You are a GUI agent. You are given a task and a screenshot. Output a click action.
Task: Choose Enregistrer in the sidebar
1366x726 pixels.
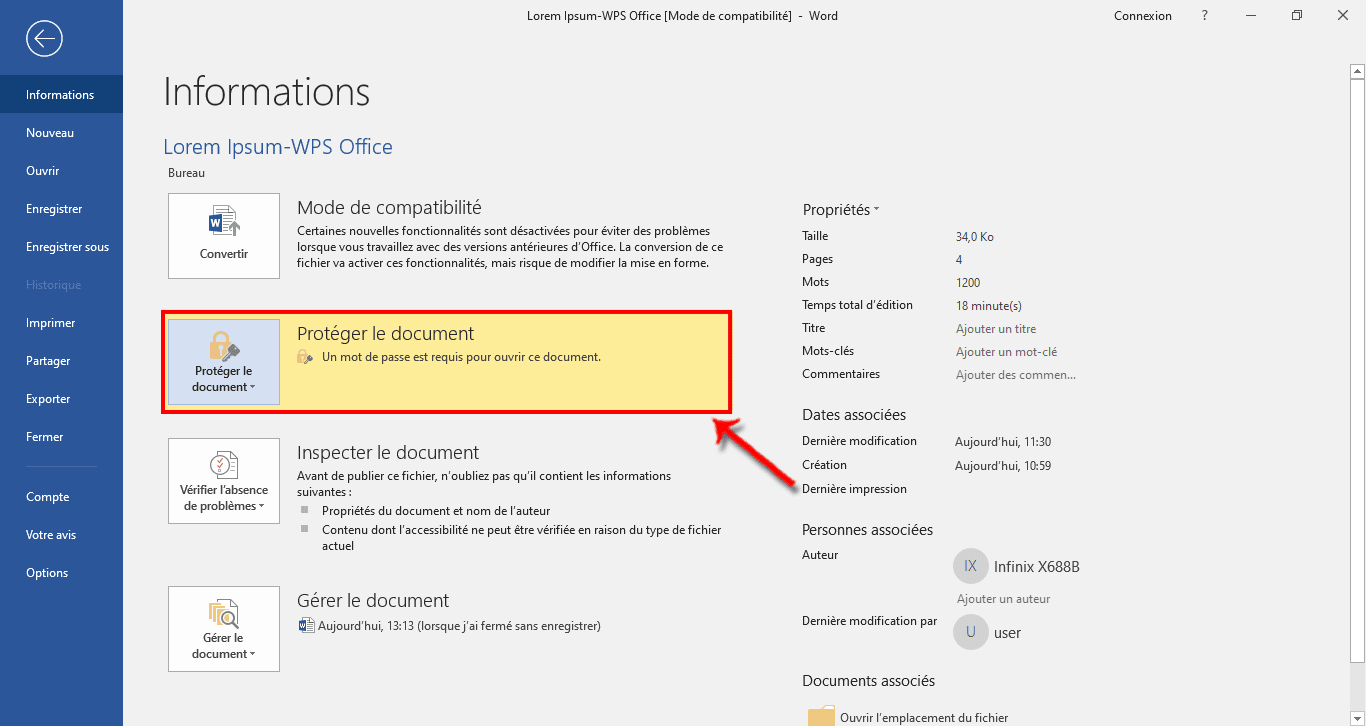click(x=61, y=209)
